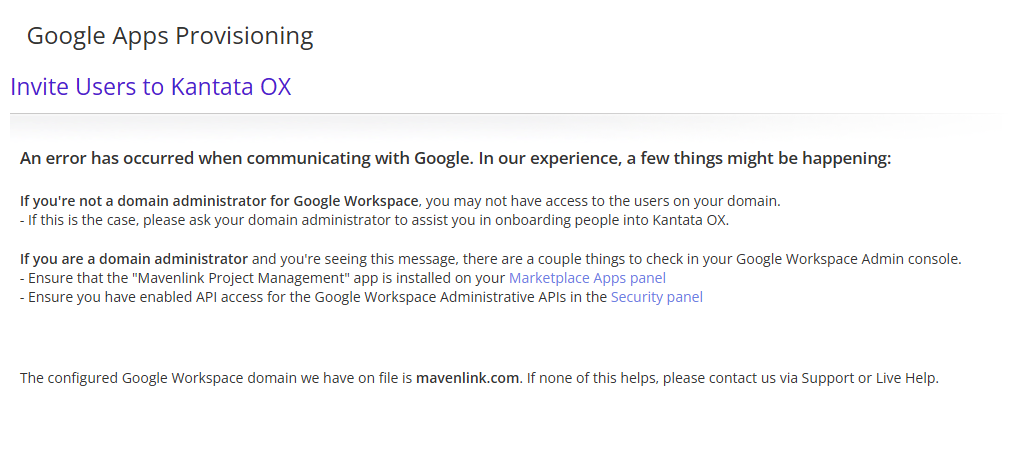Click bold "If you are a domain administrator" text
Viewport: 1009px width, 455px height.
tap(134, 259)
